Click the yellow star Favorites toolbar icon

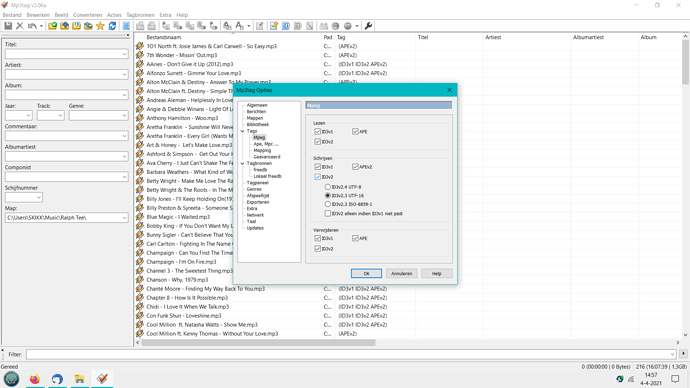(100, 26)
